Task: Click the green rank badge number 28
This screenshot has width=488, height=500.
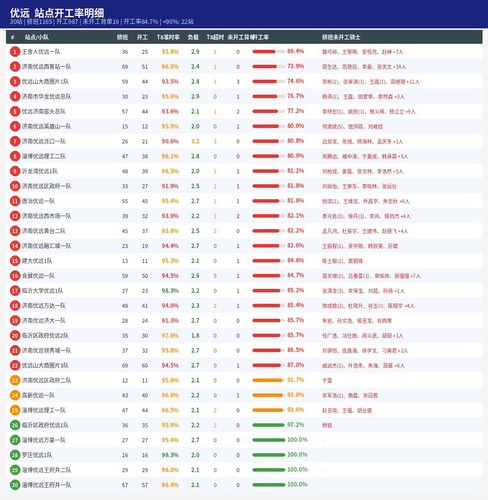Action: click(15, 455)
